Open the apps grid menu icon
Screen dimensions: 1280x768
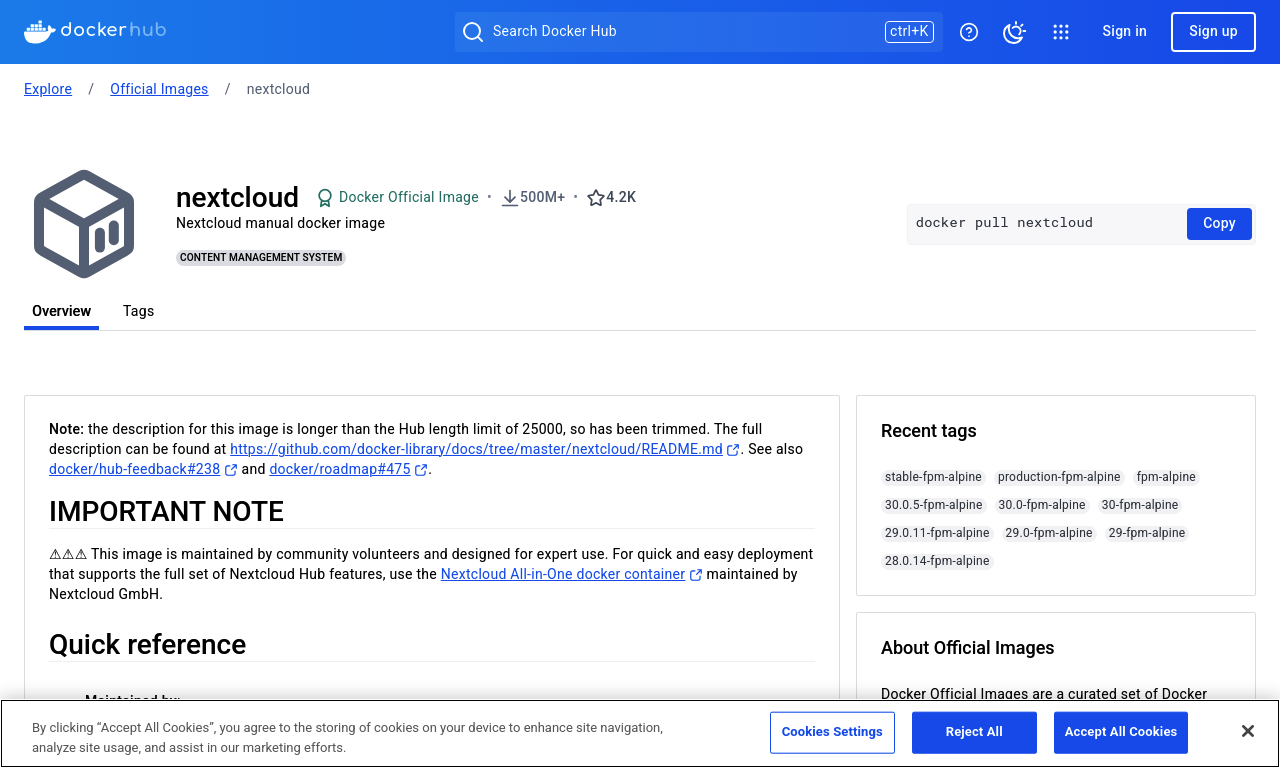click(1061, 32)
